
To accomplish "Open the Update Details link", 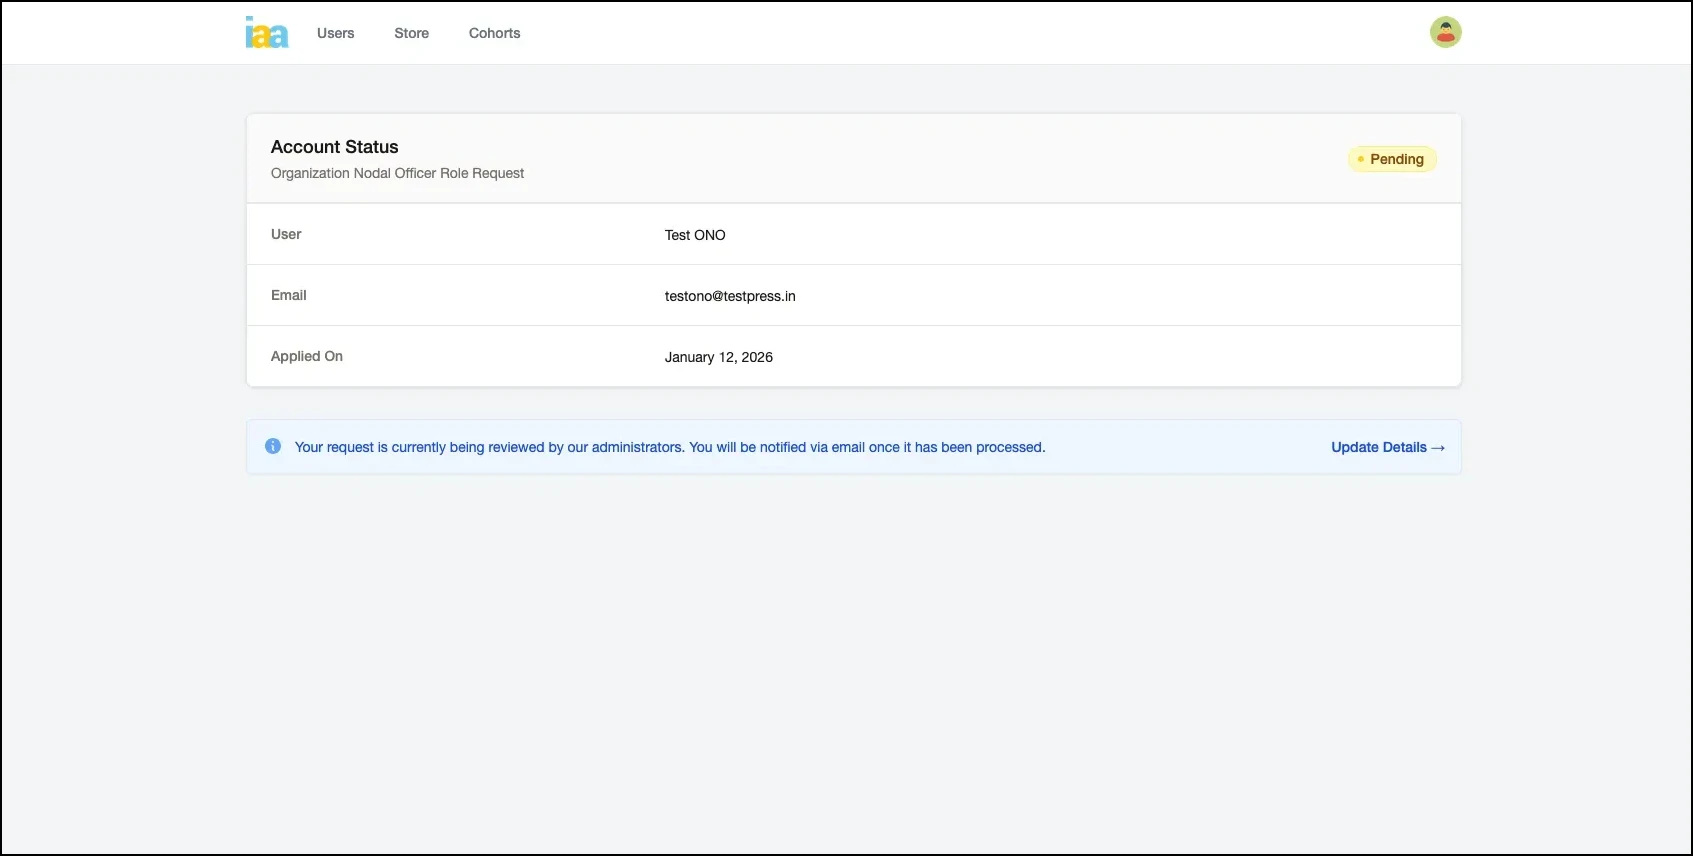I will point(1378,447).
